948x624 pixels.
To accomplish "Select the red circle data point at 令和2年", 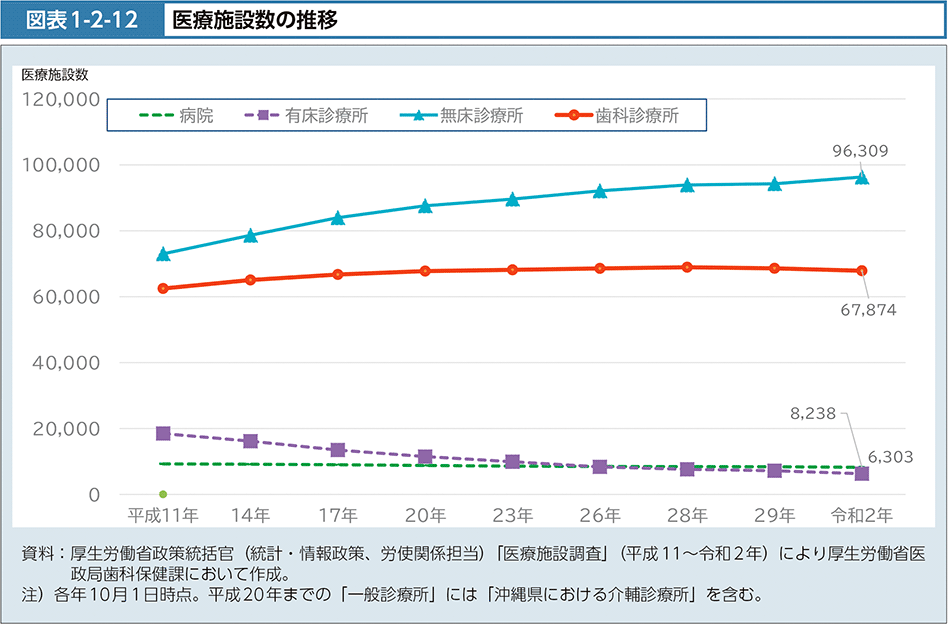I will coord(862,271).
